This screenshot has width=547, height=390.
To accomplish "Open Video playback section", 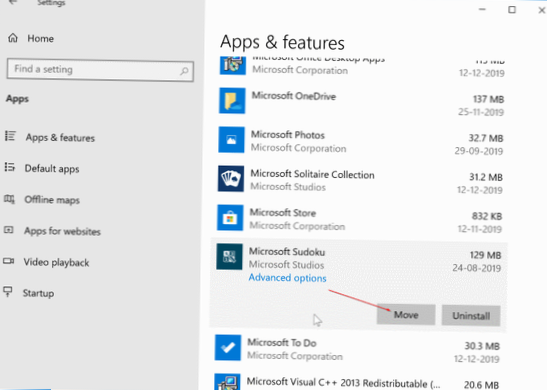I will tap(56, 262).
